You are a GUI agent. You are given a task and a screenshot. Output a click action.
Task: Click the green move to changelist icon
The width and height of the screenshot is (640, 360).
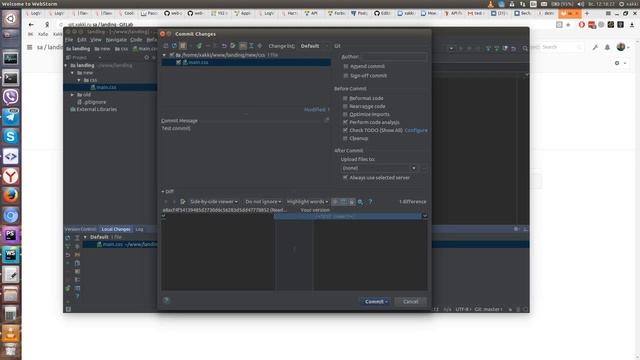199,46
